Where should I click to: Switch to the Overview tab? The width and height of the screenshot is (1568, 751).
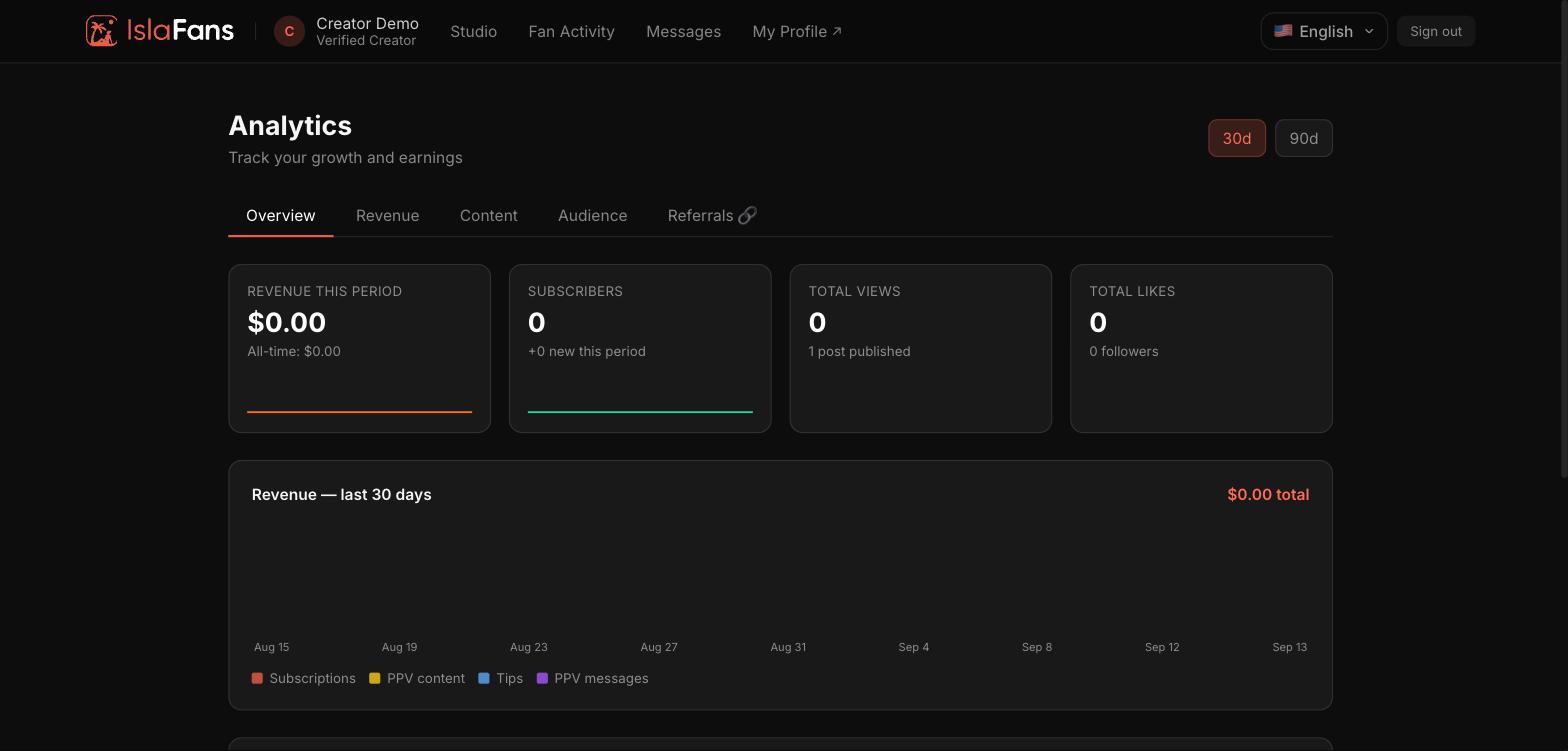pyautogui.click(x=281, y=215)
